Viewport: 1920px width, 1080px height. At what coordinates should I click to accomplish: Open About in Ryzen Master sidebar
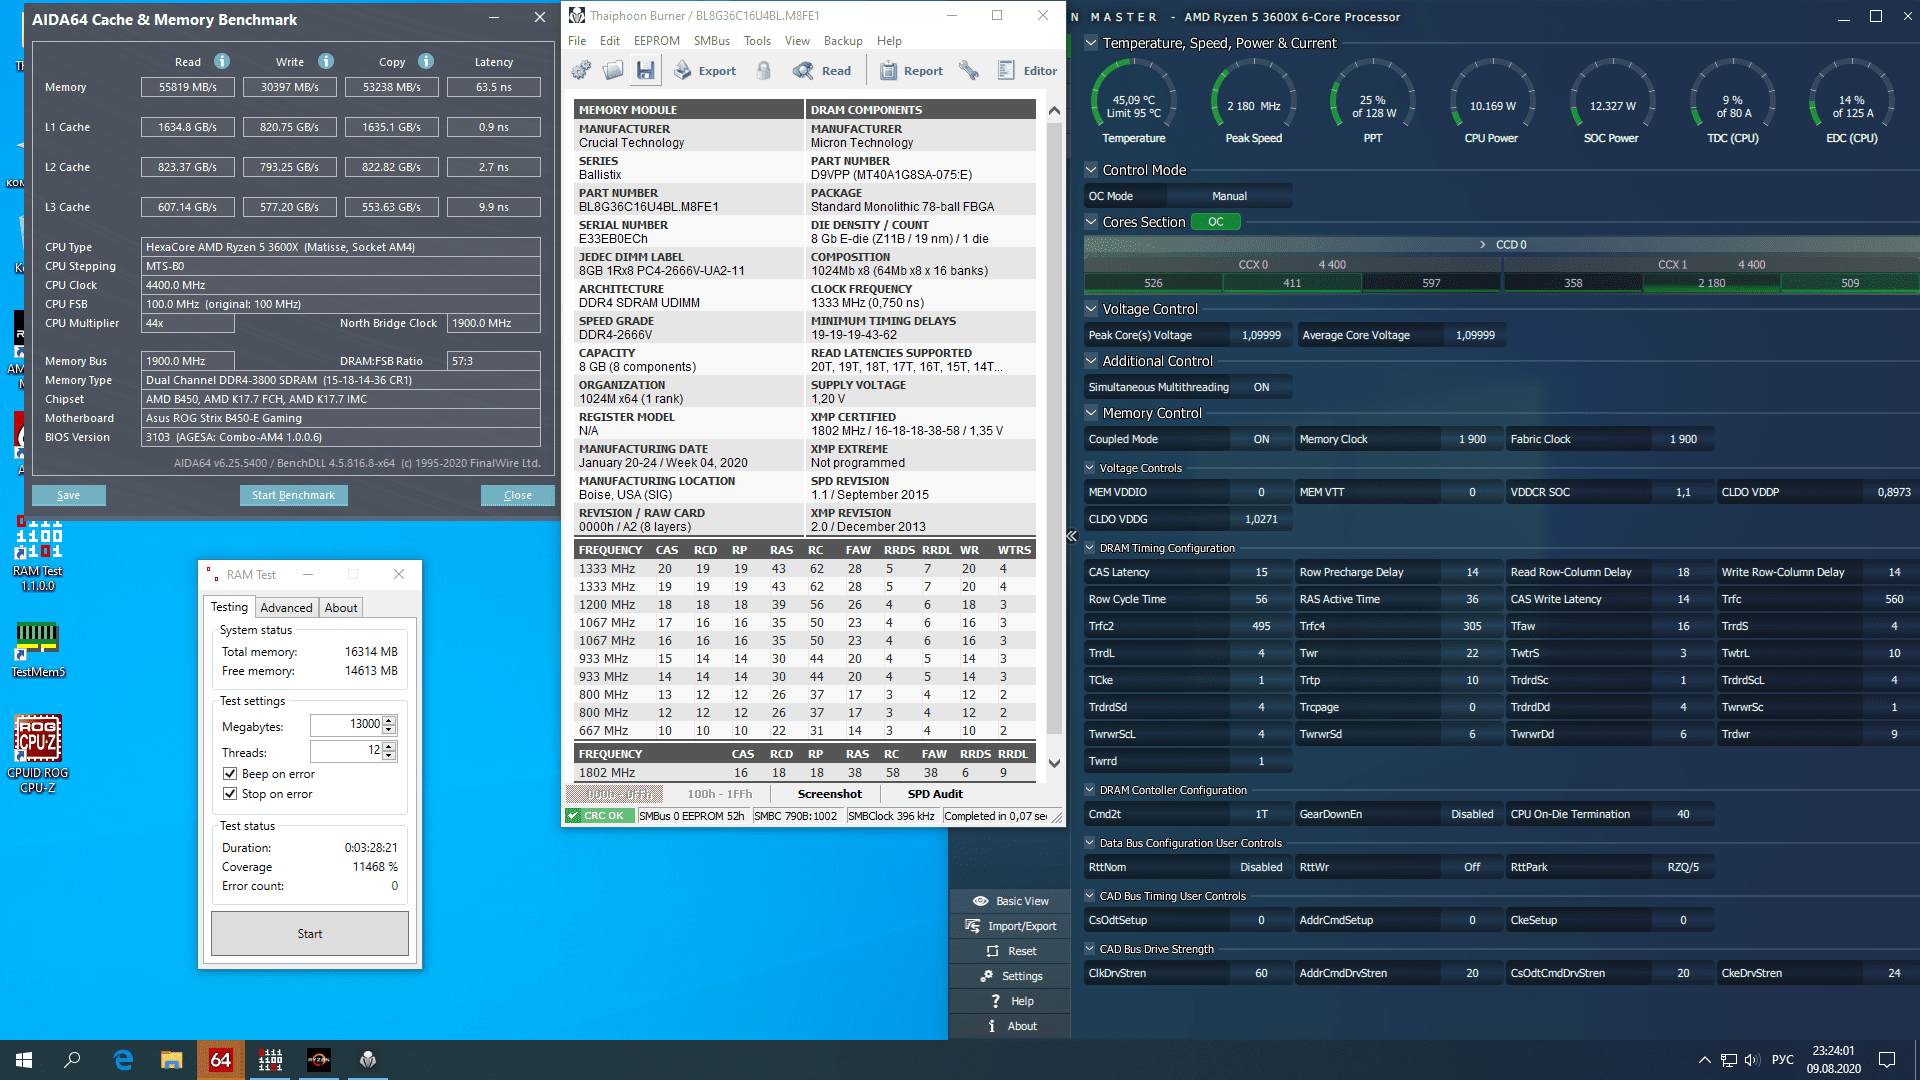pos(1010,1026)
